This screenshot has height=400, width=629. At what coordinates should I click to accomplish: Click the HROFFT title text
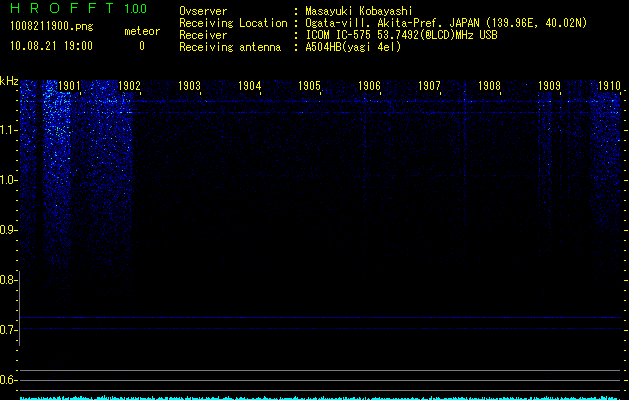coord(62,8)
